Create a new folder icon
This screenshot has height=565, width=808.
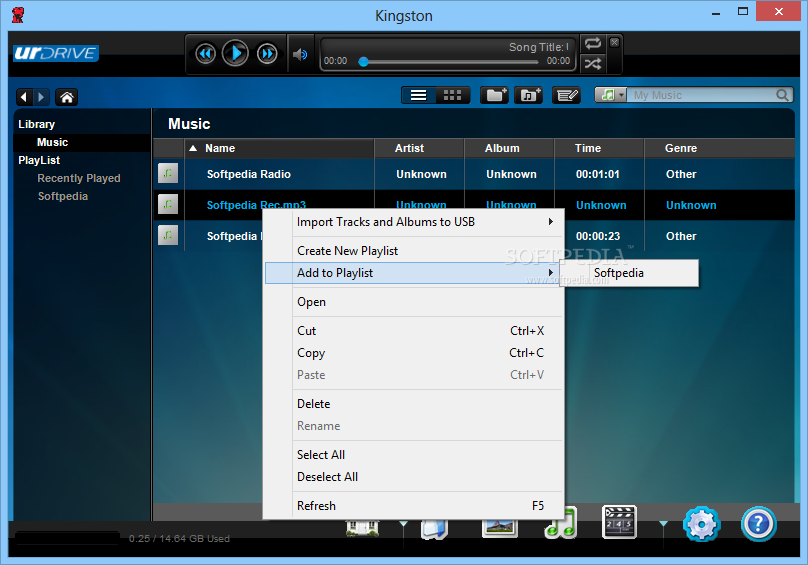[x=495, y=95]
